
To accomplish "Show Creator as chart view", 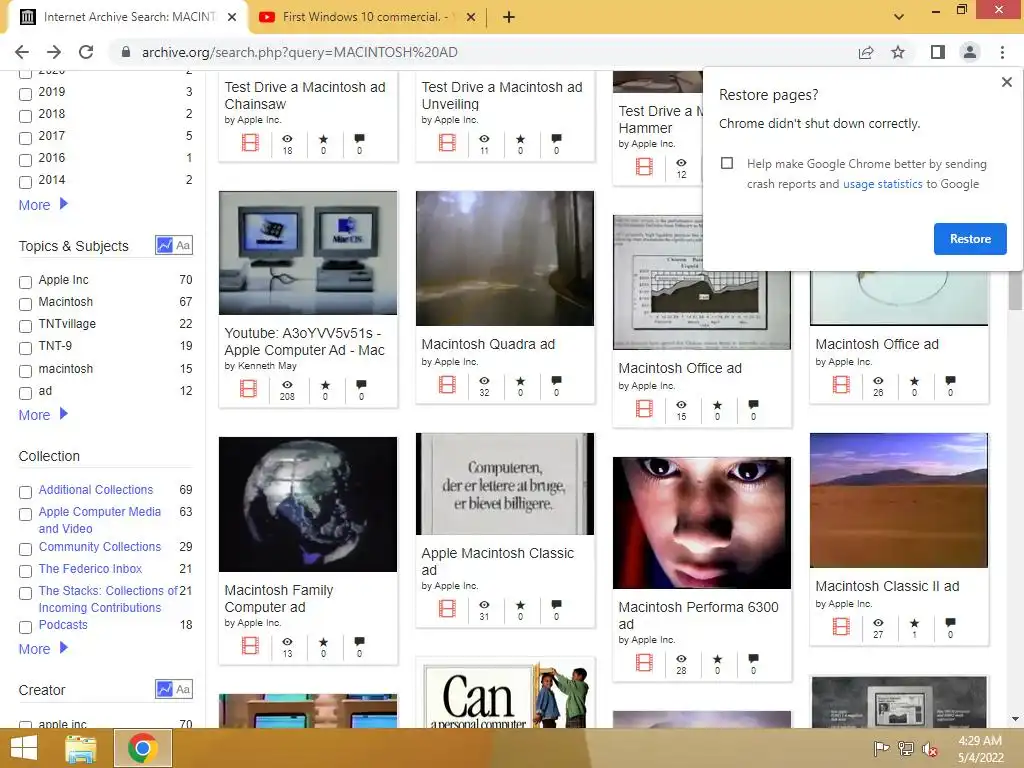I will pyautogui.click(x=165, y=689).
